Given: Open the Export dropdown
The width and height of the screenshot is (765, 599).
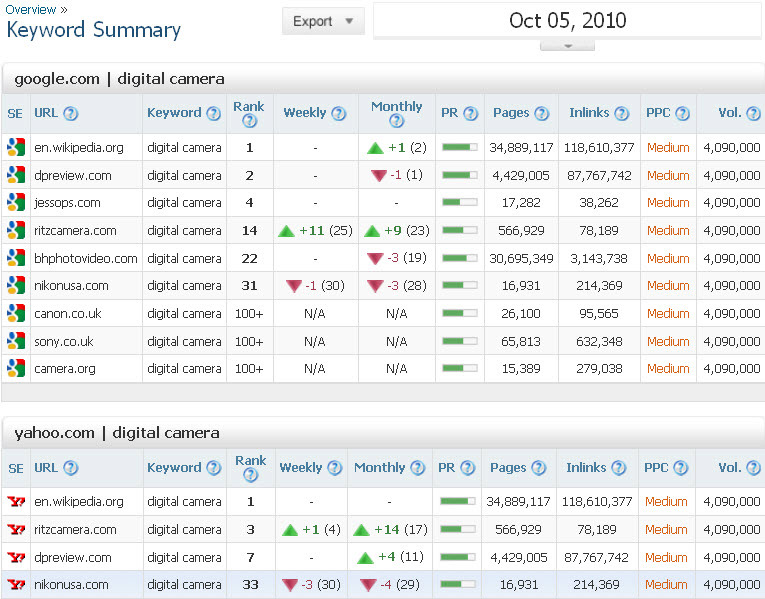Looking at the screenshot, I should 323,21.
